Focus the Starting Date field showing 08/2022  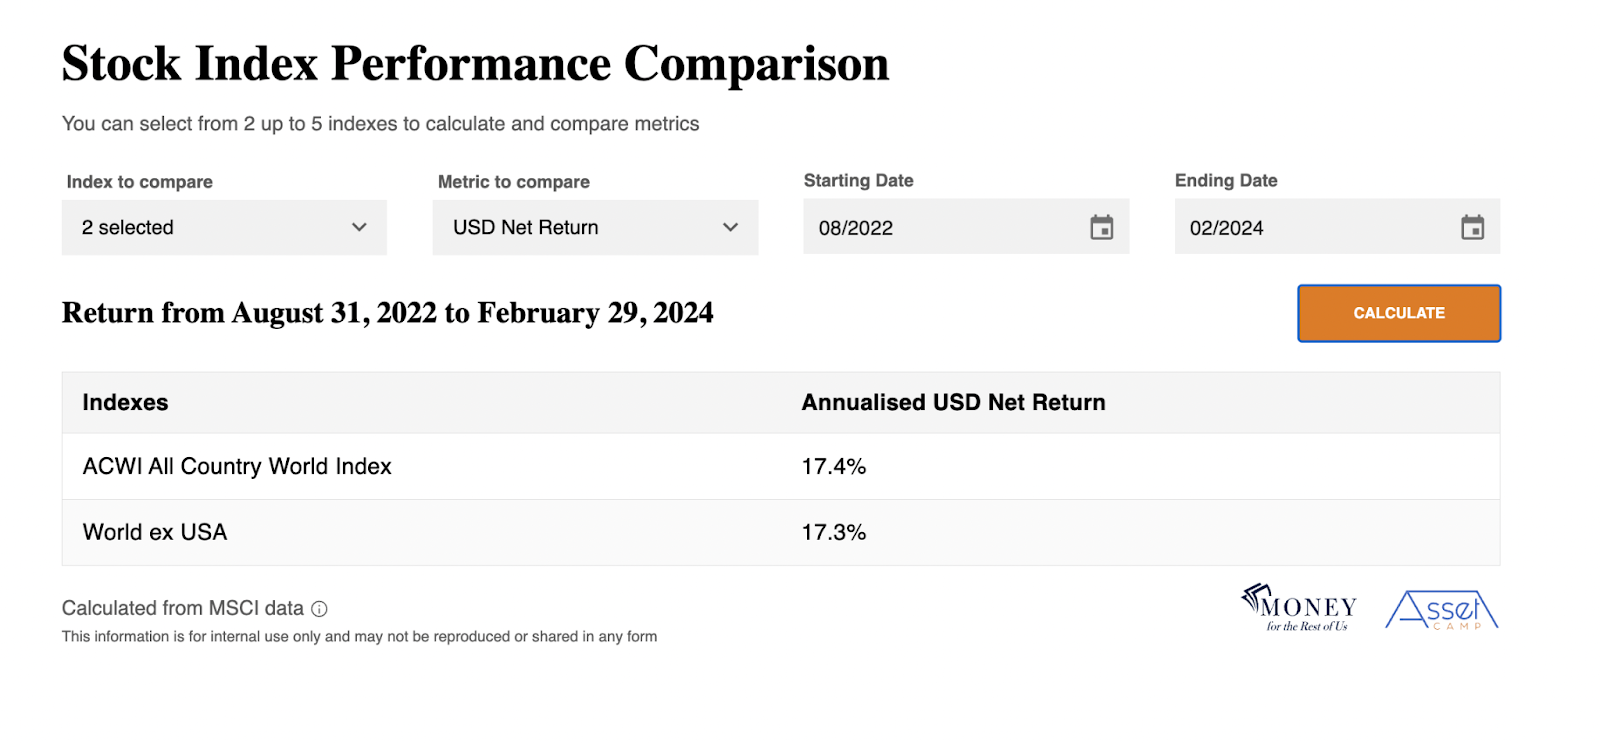(966, 227)
